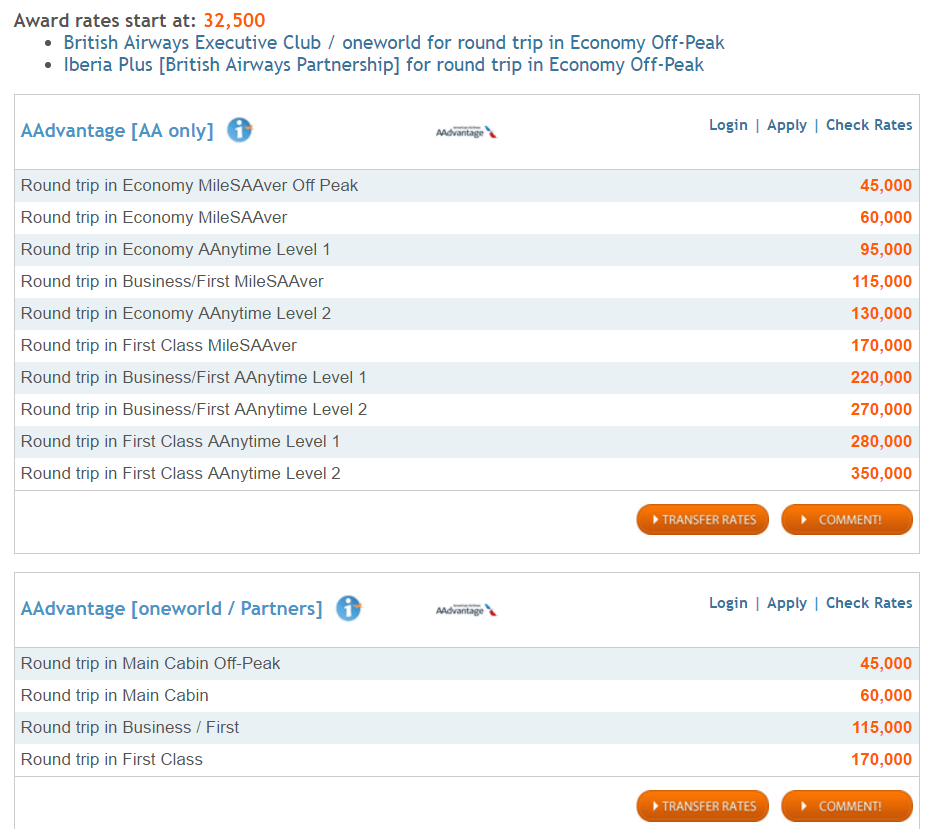This screenshot has height=829, width=934.
Task: Click Apply in oneworld / Partners section
Action: (x=787, y=603)
